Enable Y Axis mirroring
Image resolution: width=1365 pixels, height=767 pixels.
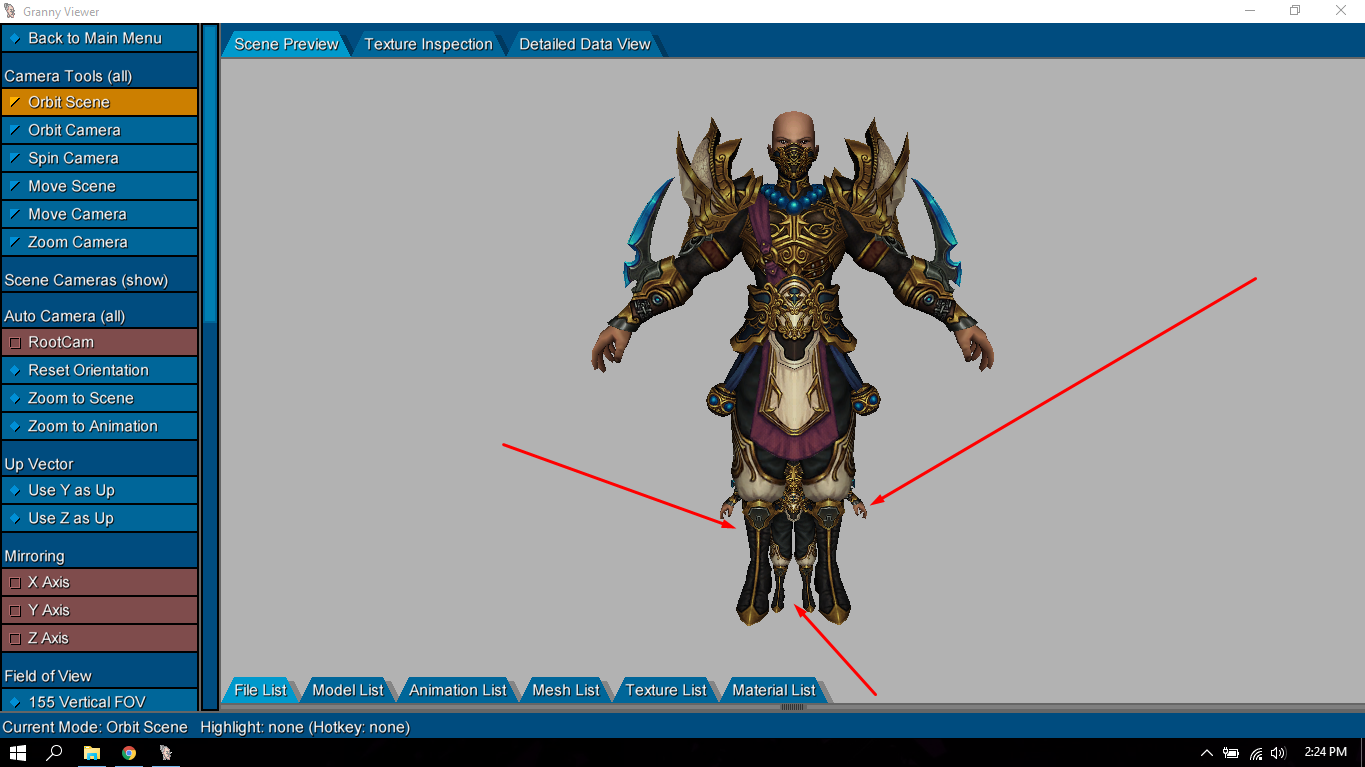click(x=99, y=610)
